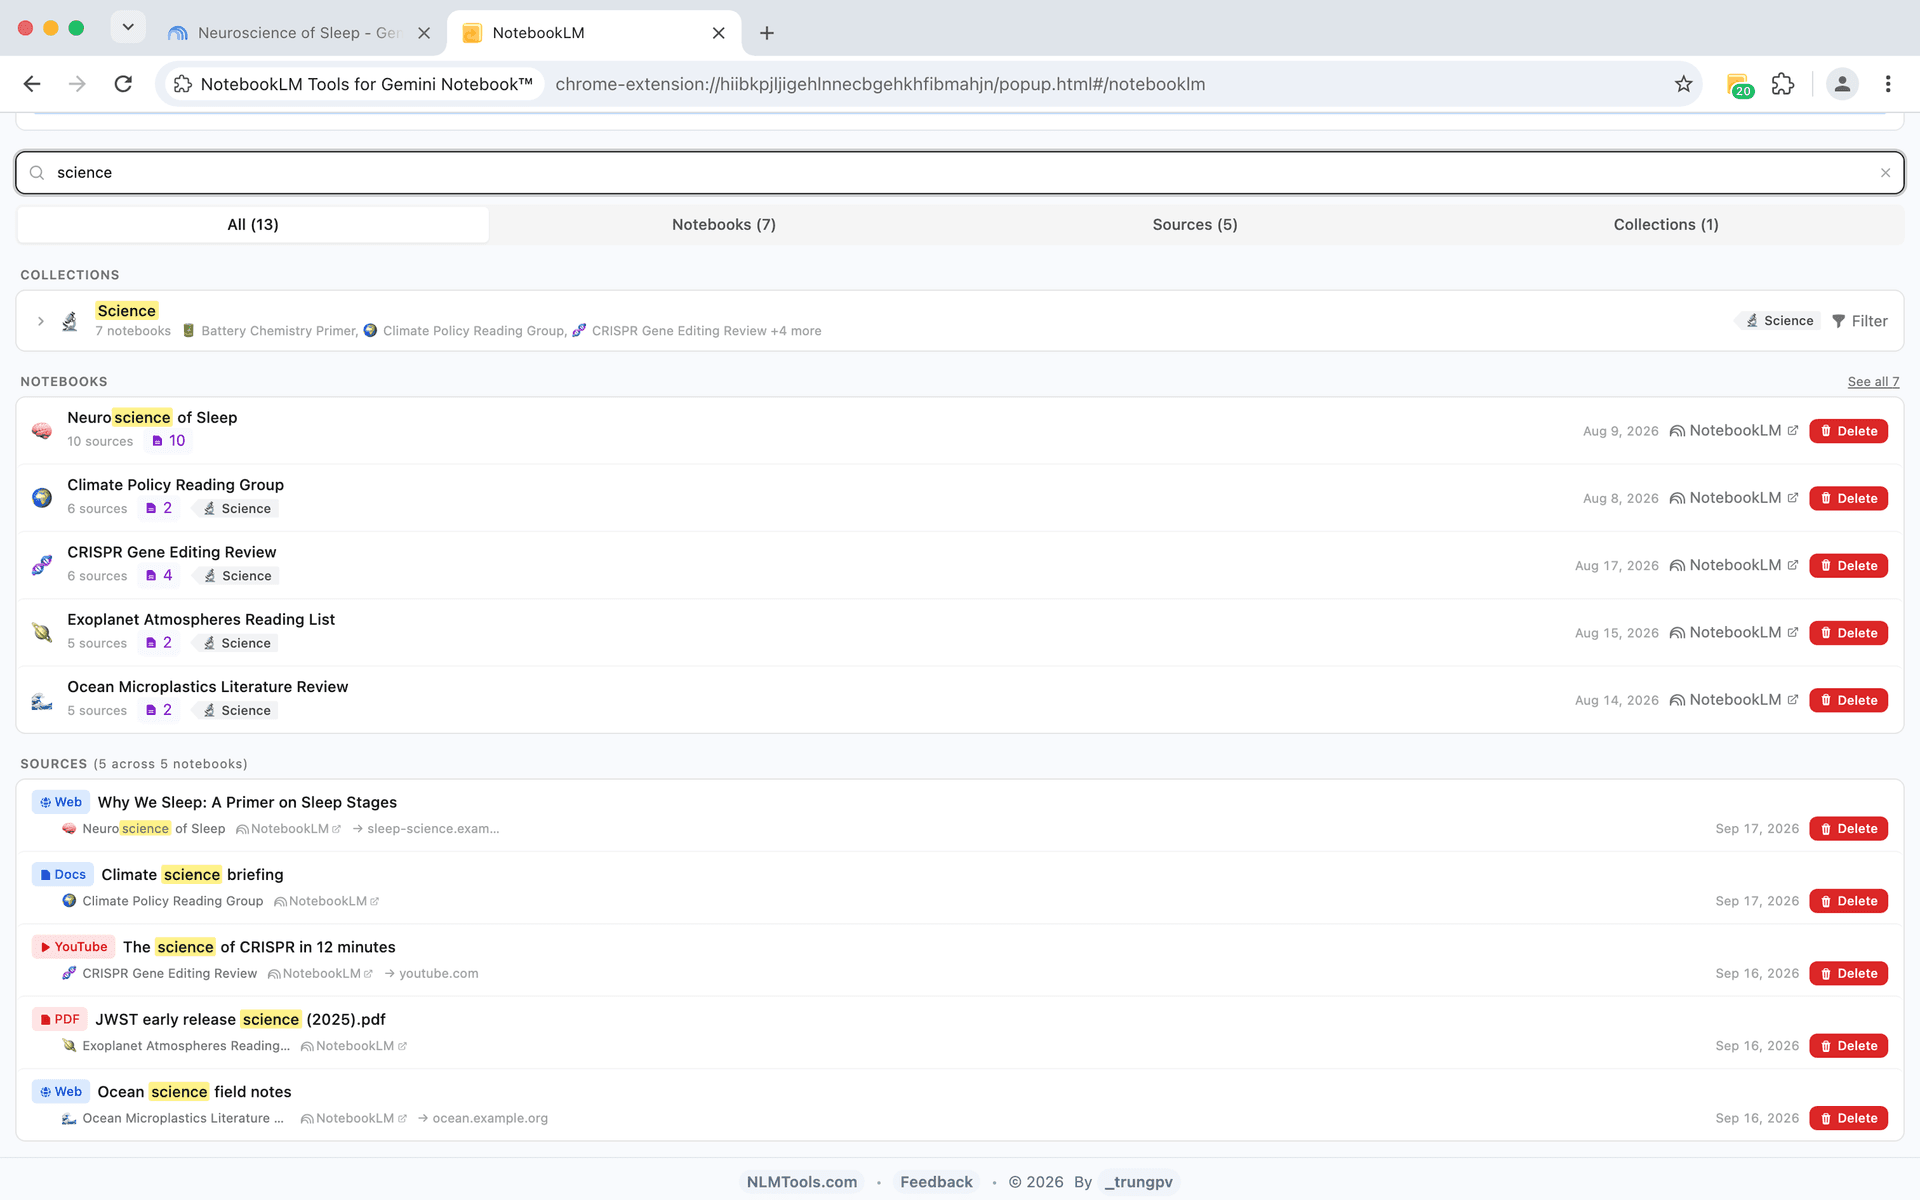Open NotebookLM link for Climate Policy Reading Group
The image size is (1920, 1200).
[1734, 498]
